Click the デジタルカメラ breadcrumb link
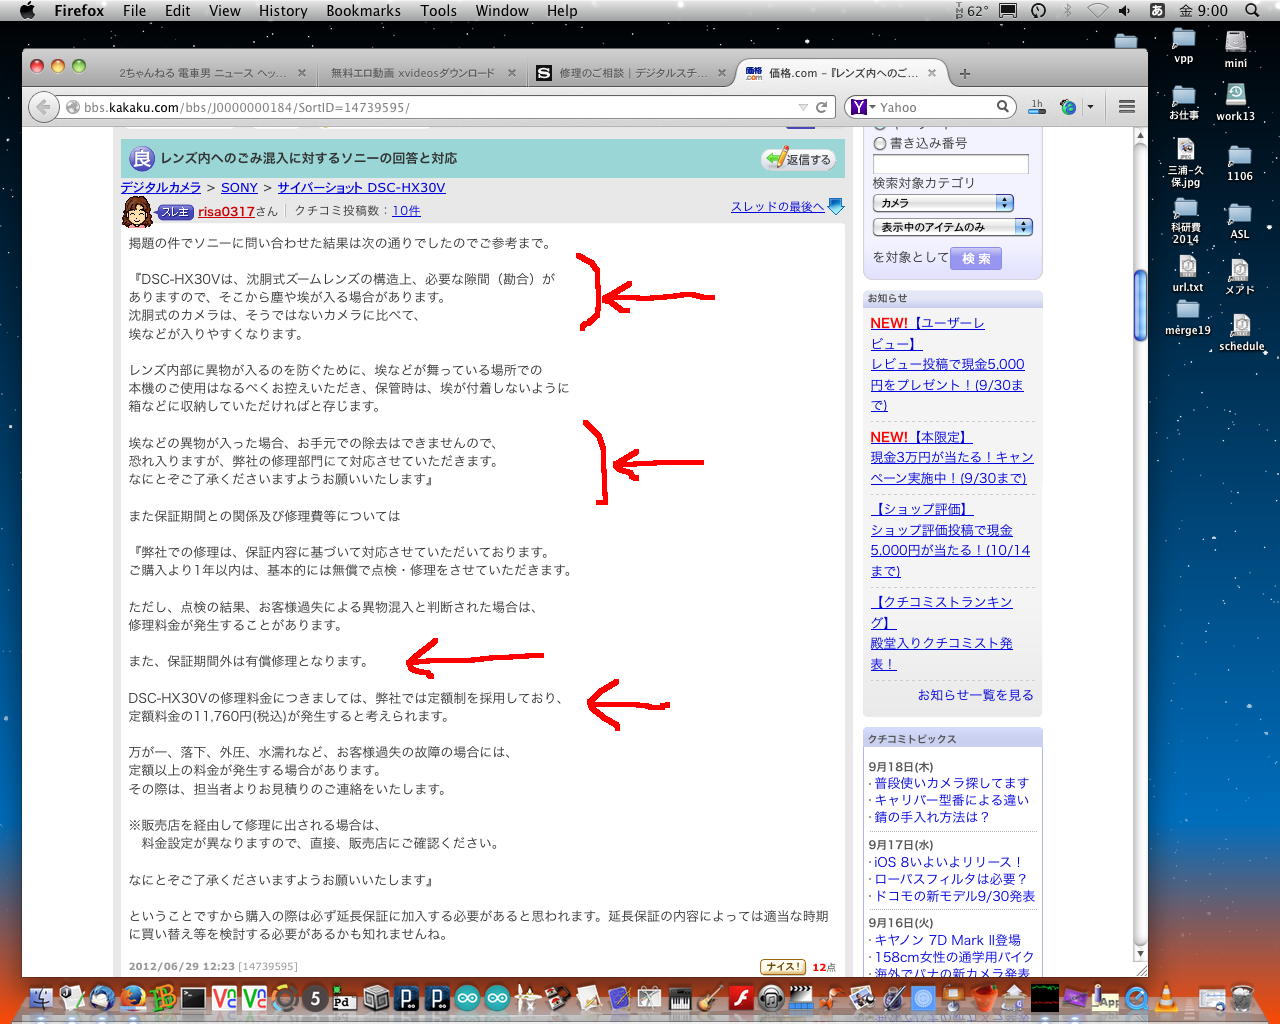1280x1024 pixels. point(161,188)
